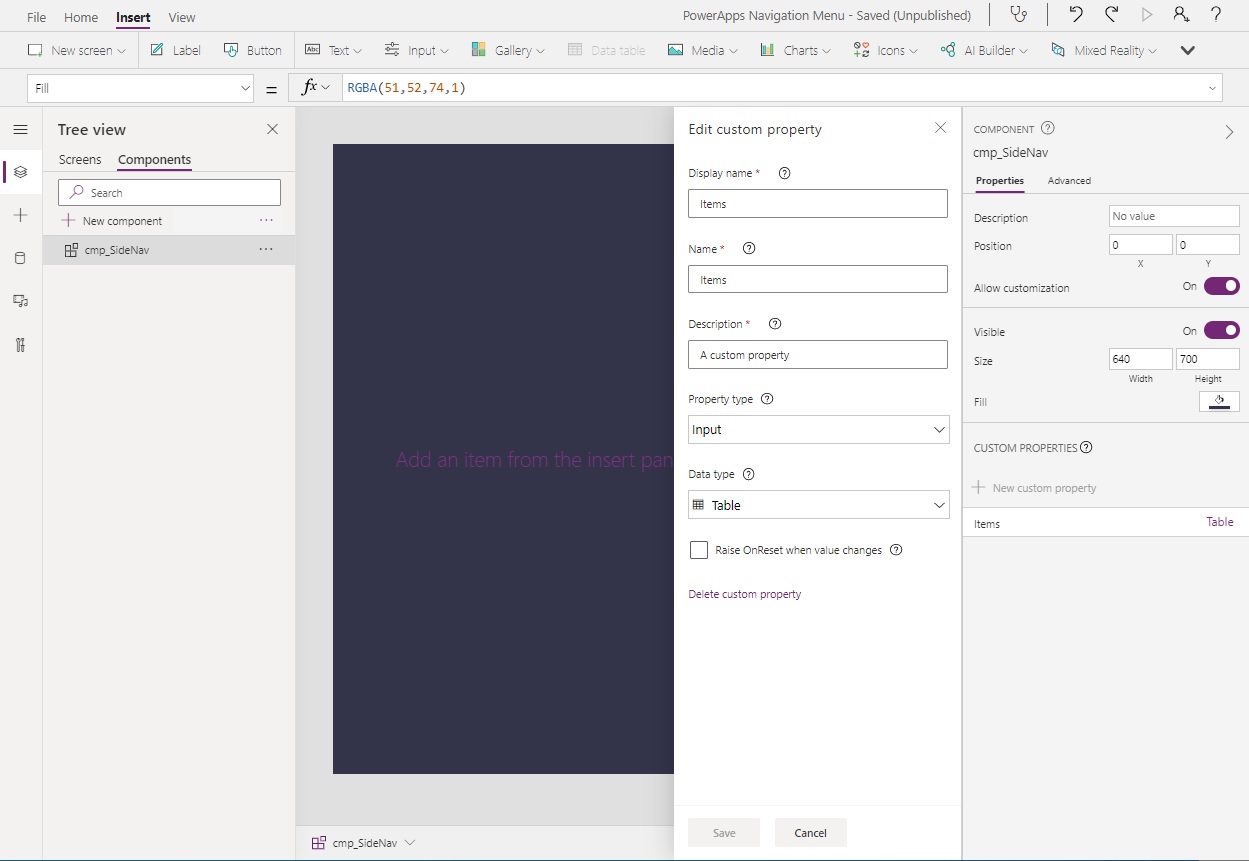Image resolution: width=1249 pixels, height=861 pixels.
Task: Switch to the Advanced tab in the component pane
Action: coord(1069,181)
